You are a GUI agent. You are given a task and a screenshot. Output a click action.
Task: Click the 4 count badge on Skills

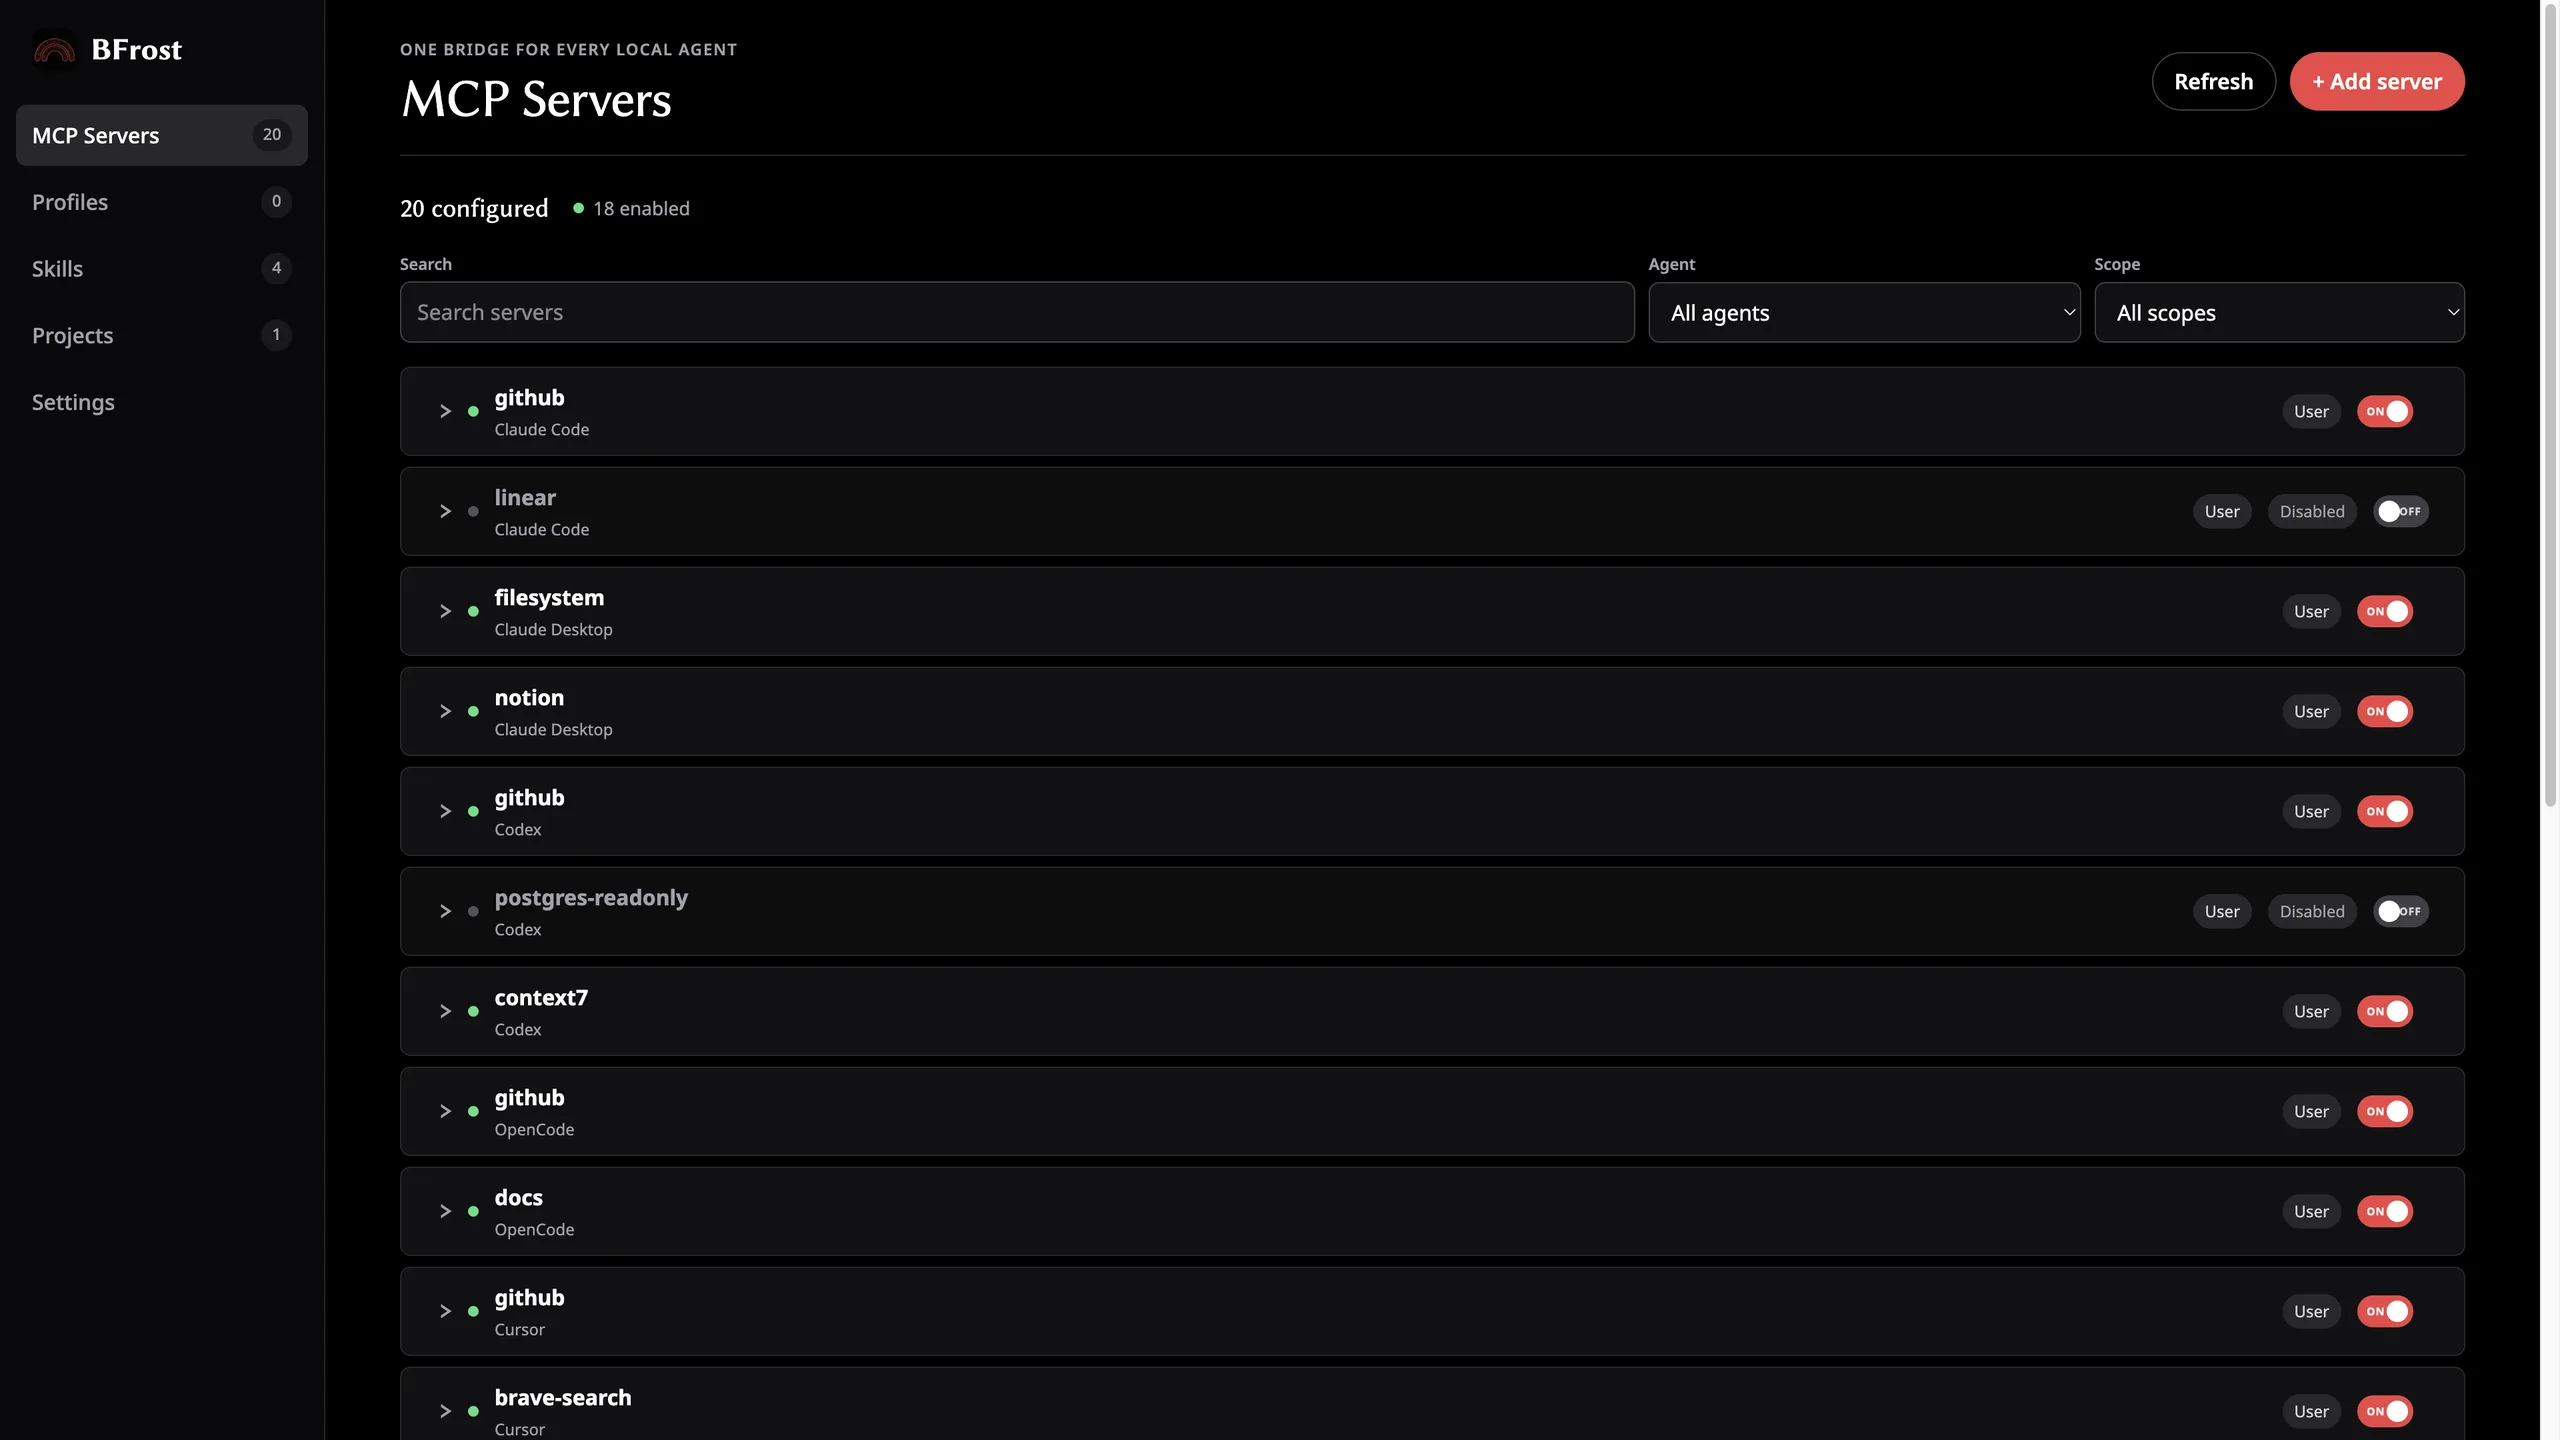tap(277, 269)
